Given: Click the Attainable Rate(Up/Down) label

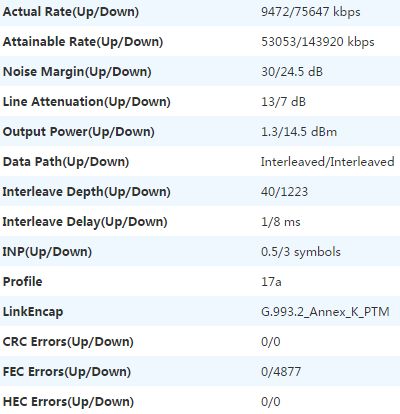Looking at the screenshot, I should coord(83,42).
